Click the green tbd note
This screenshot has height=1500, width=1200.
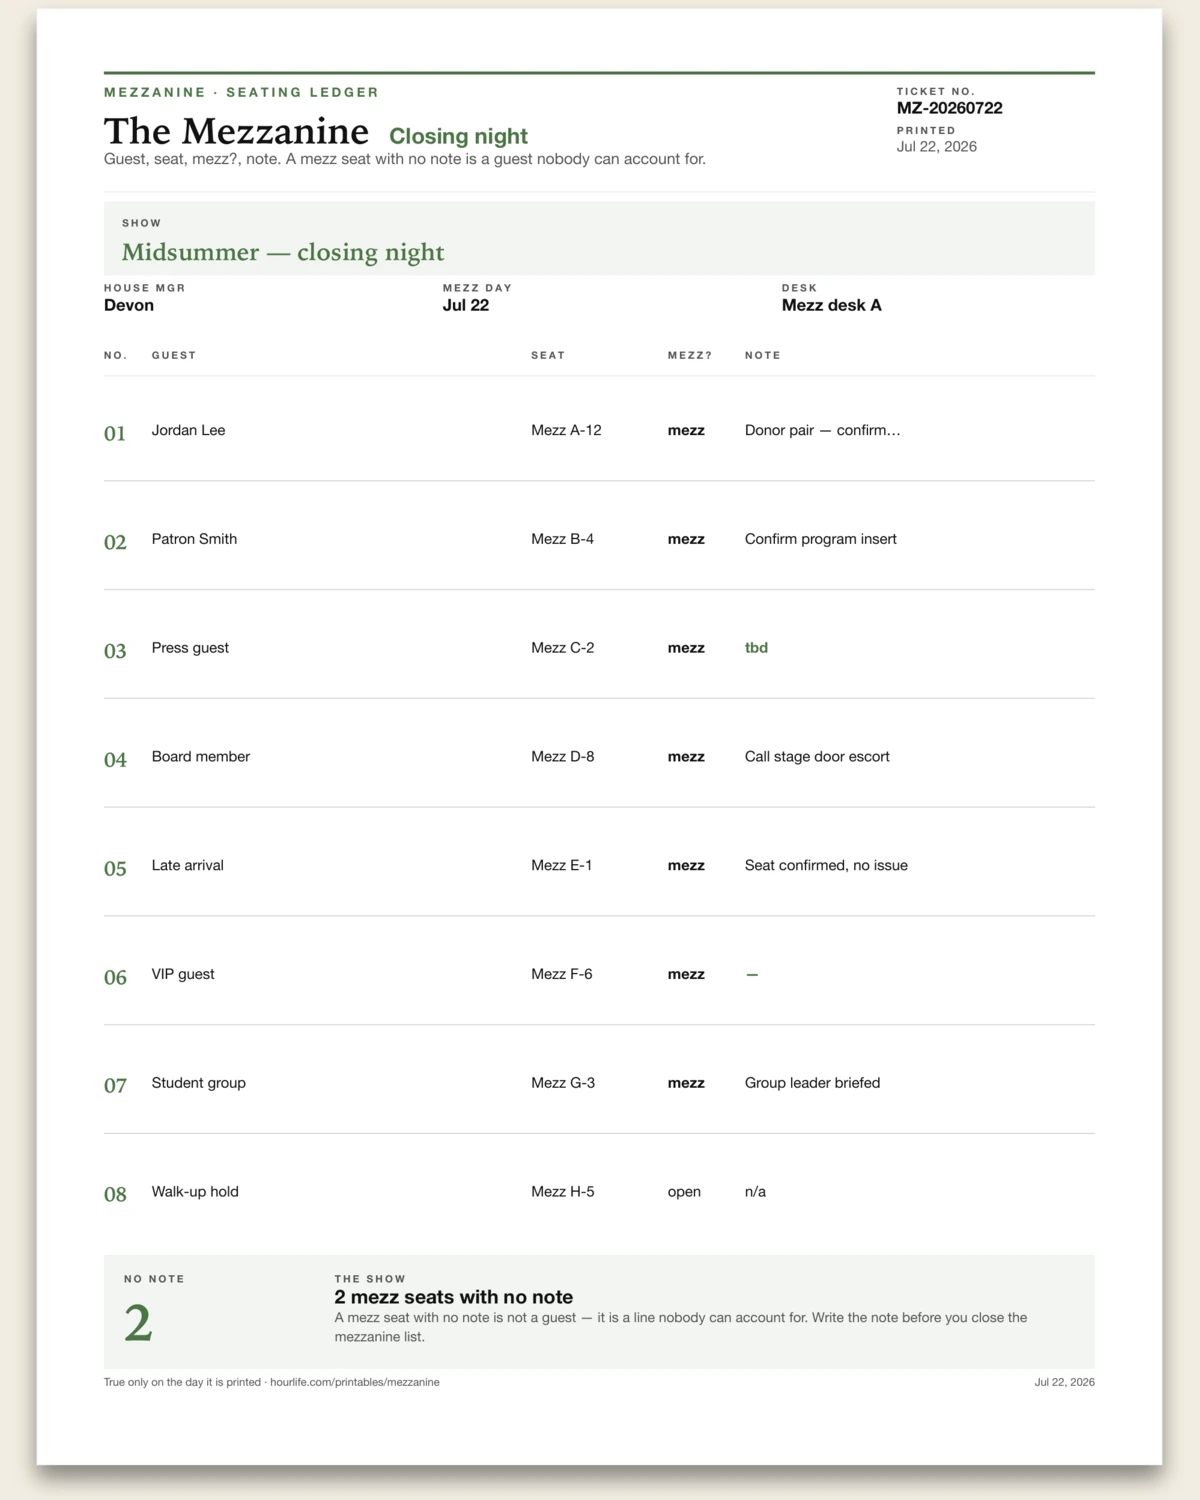click(x=756, y=648)
